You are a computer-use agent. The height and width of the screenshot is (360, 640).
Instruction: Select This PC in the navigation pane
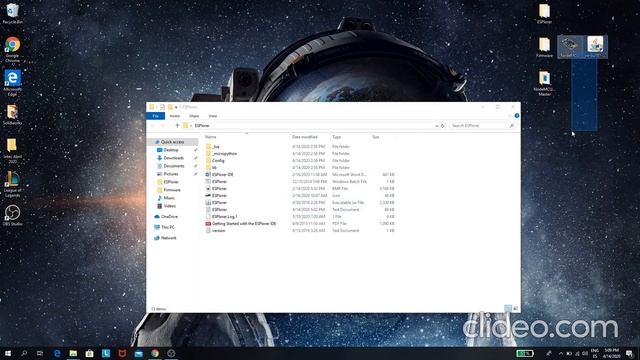pyautogui.click(x=168, y=227)
